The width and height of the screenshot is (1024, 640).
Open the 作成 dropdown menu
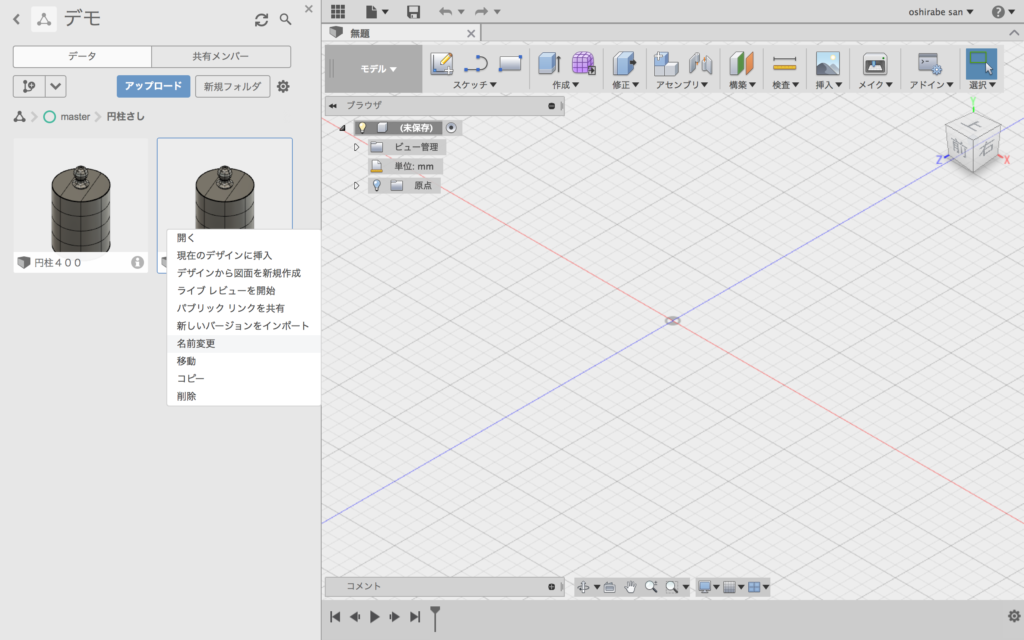click(x=566, y=85)
